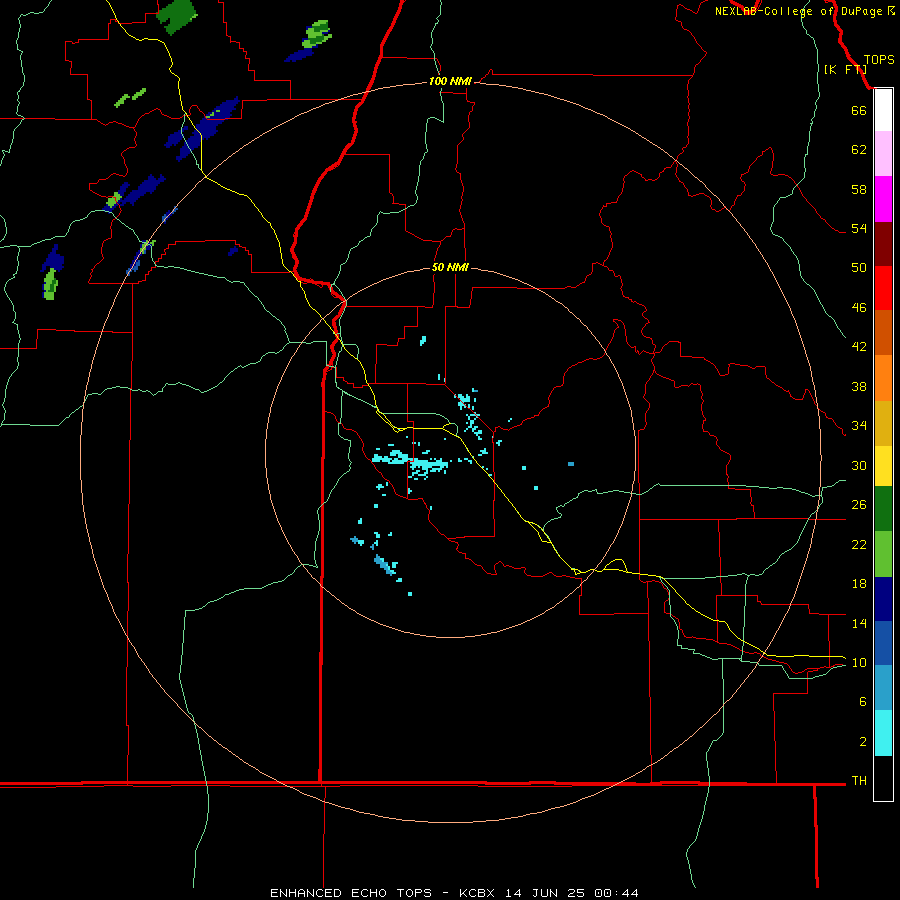Click the legend value "42"

click(859, 346)
